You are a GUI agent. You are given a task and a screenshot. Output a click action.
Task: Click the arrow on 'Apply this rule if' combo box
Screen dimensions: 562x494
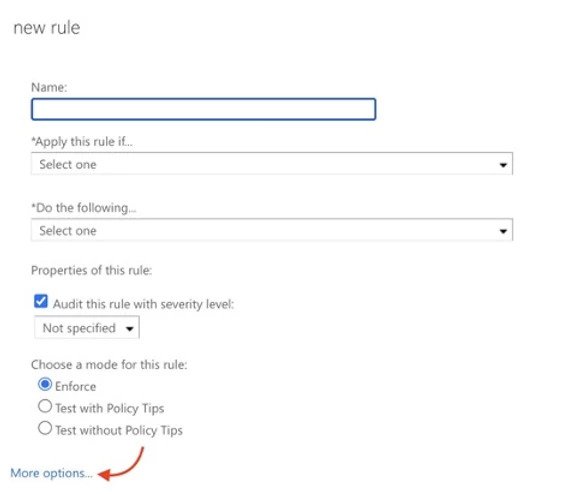pos(503,165)
